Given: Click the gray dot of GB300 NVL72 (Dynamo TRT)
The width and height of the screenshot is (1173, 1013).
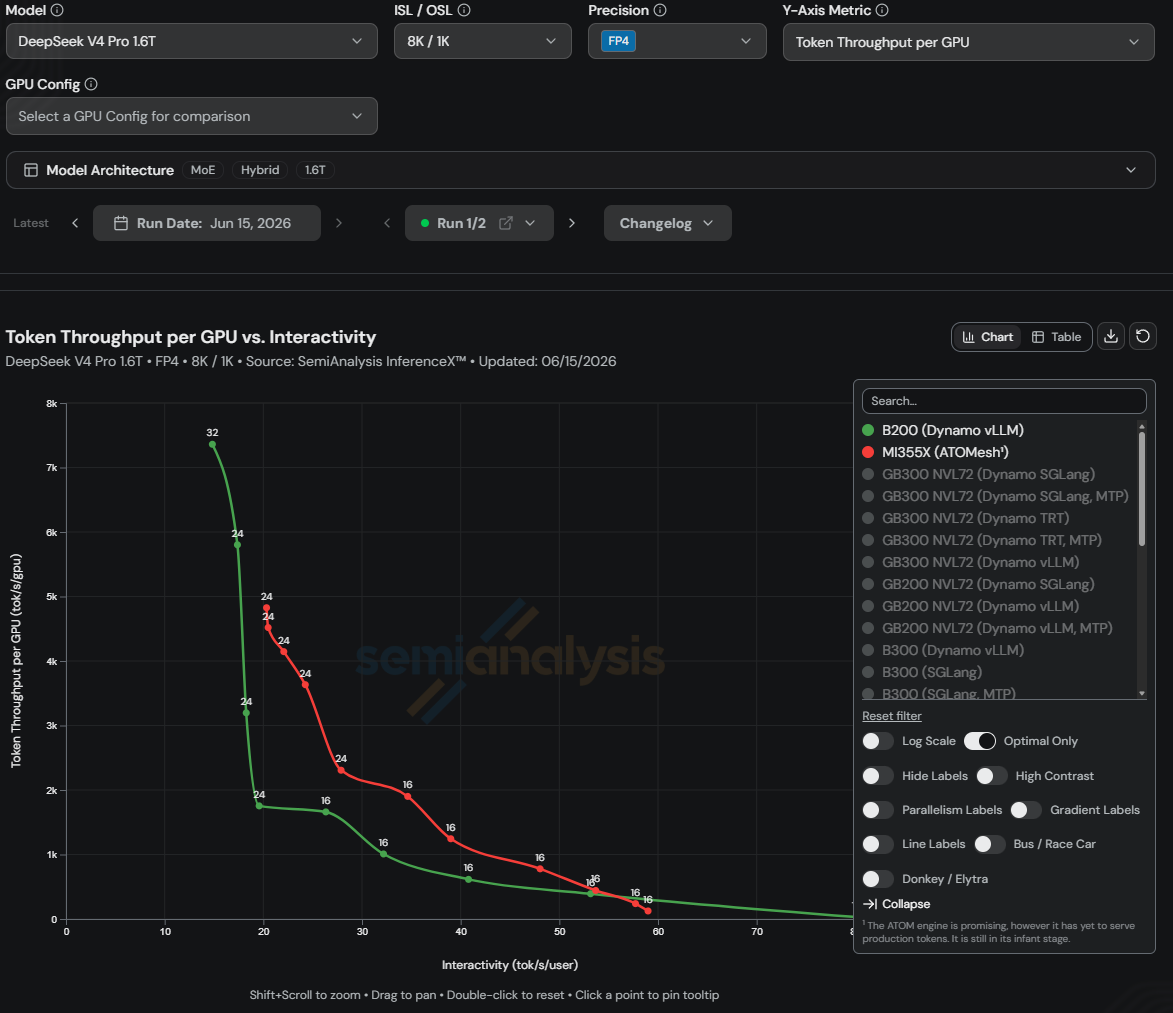Looking at the screenshot, I should click(868, 518).
